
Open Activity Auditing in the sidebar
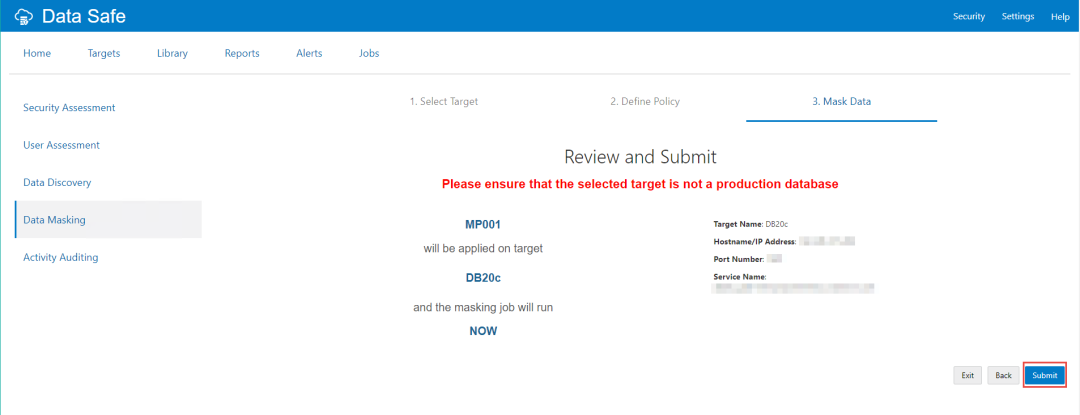tap(61, 257)
